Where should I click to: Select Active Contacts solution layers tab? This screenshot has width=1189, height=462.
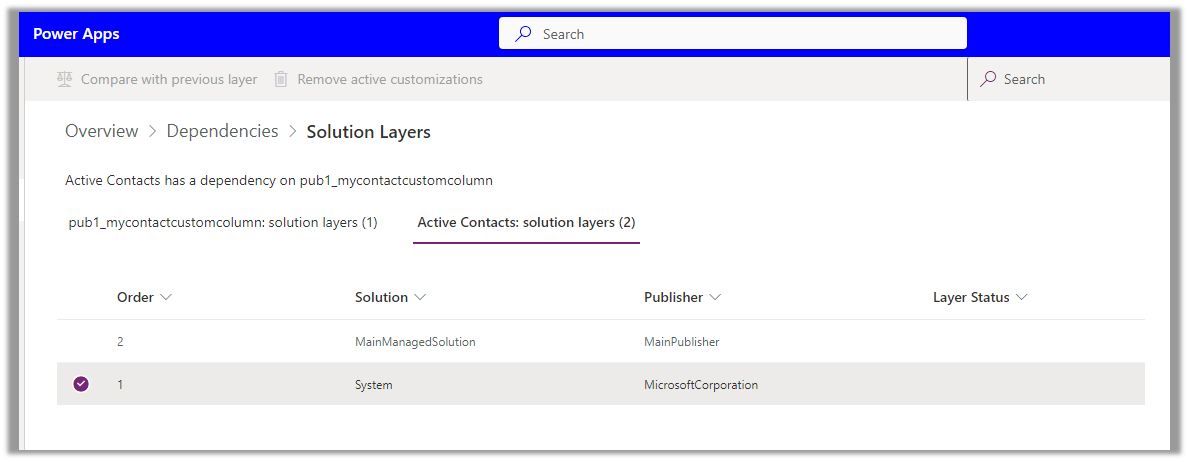click(x=526, y=222)
